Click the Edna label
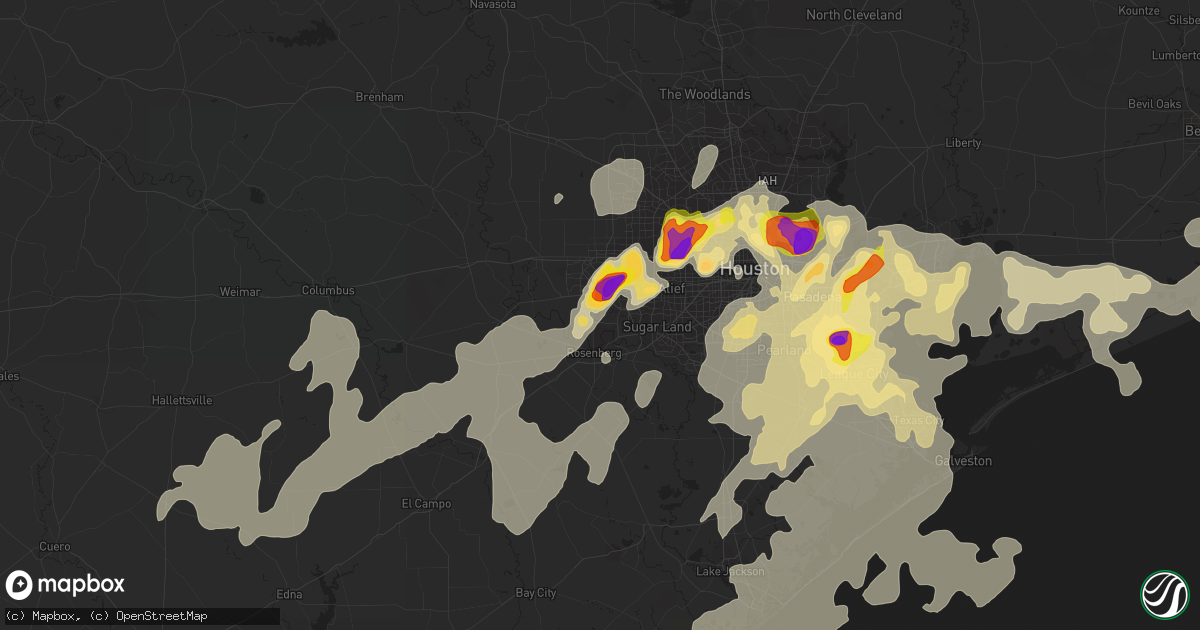The height and width of the screenshot is (630, 1200). [289, 594]
